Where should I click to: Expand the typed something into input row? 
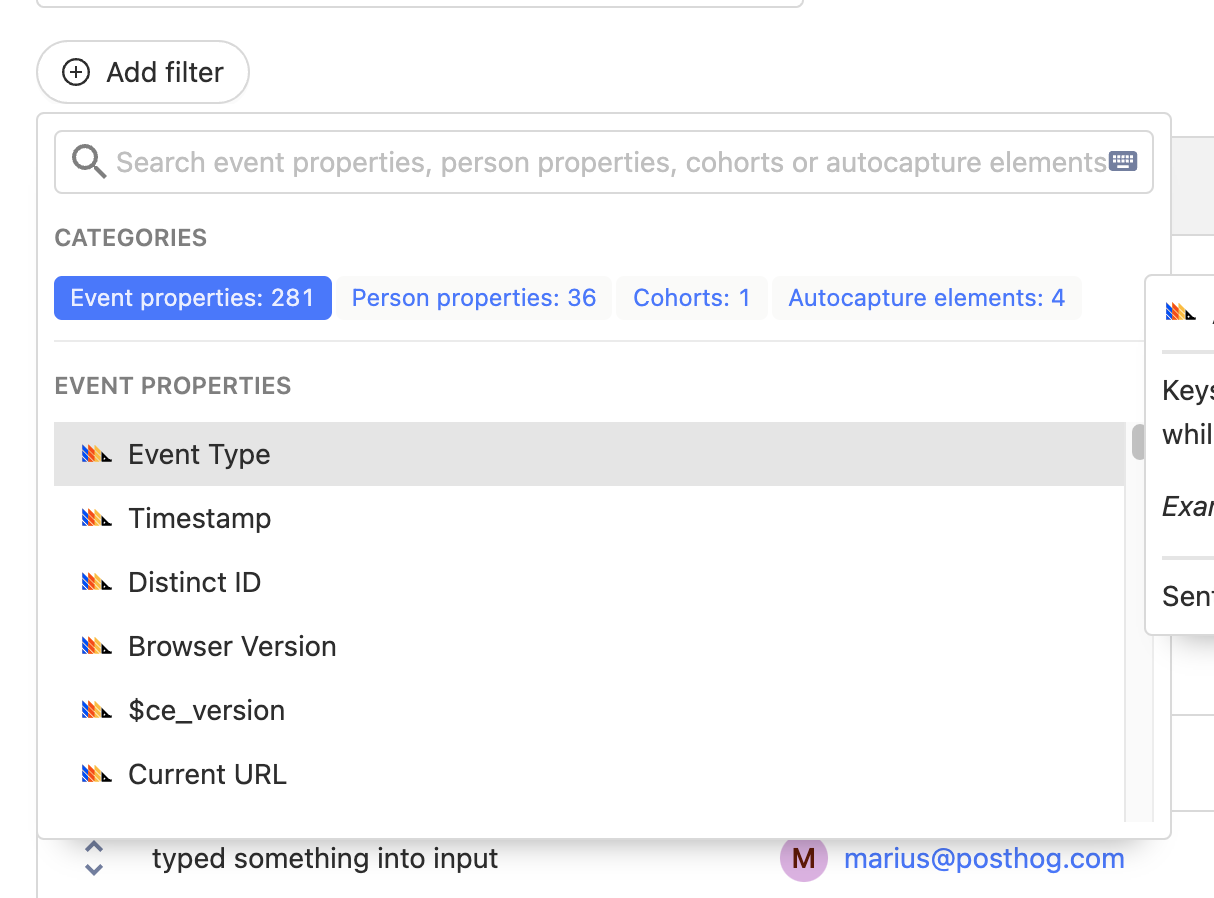[x=94, y=858]
